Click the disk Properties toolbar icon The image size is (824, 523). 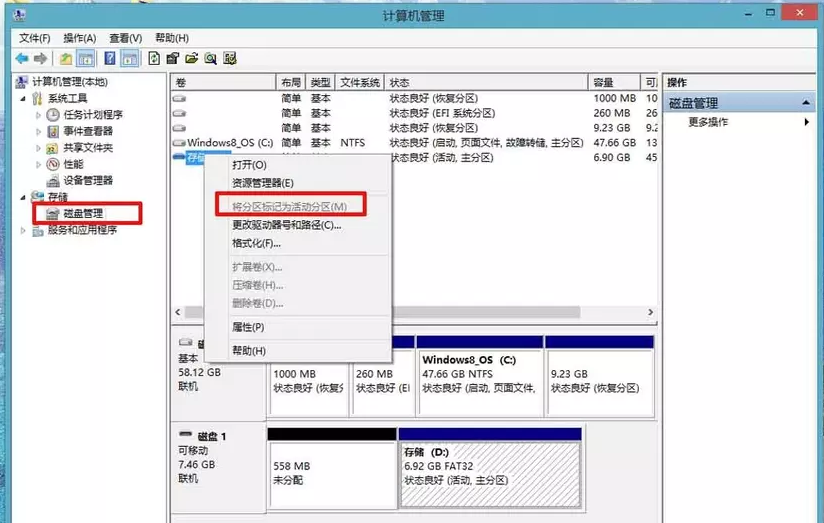point(172,58)
